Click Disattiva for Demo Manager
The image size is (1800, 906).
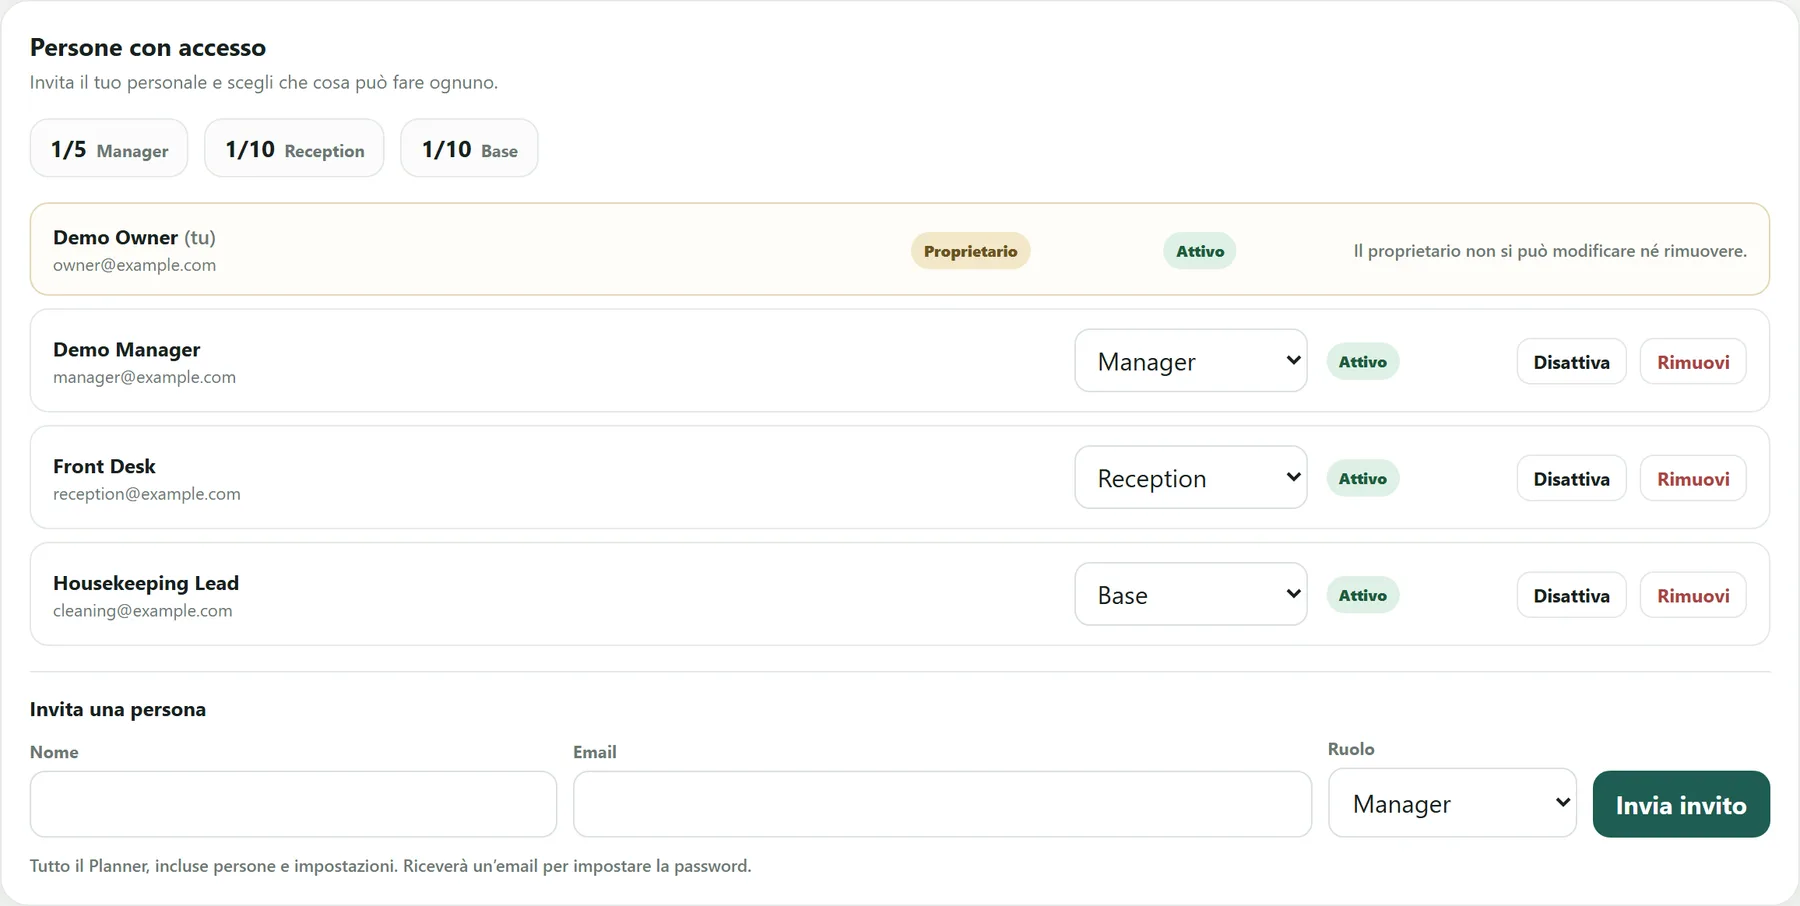1571,362
